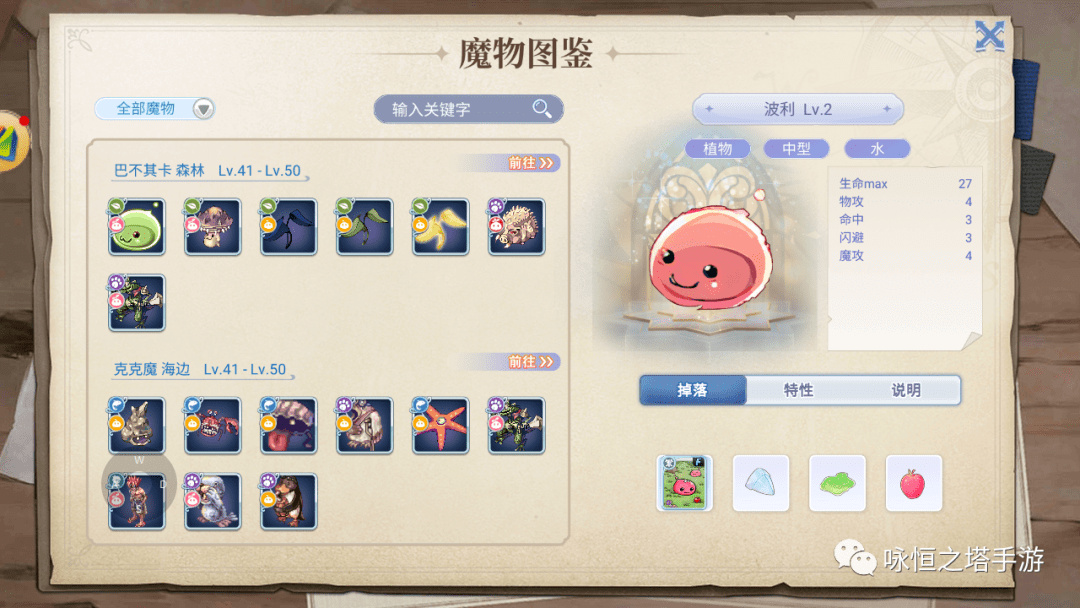Open the 全部魔物 filter dropdown
Viewport: 1080px width, 608px height.
tap(155, 109)
